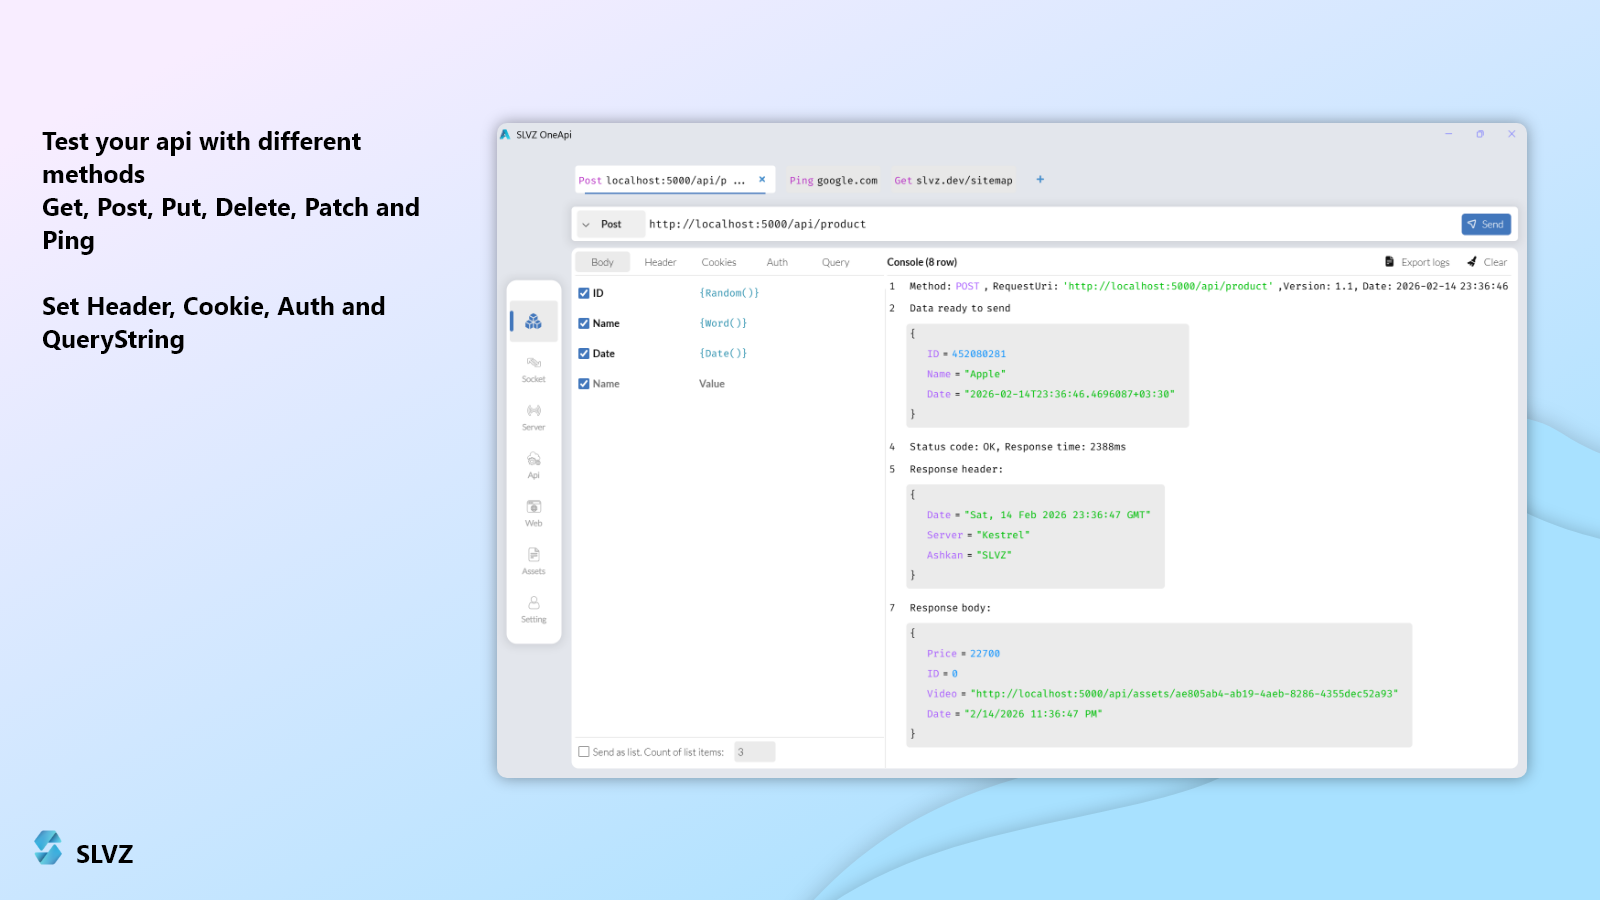Switch to the Ping google.com tab
The height and width of the screenshot is (900, 1600).
tap(833, 181)
